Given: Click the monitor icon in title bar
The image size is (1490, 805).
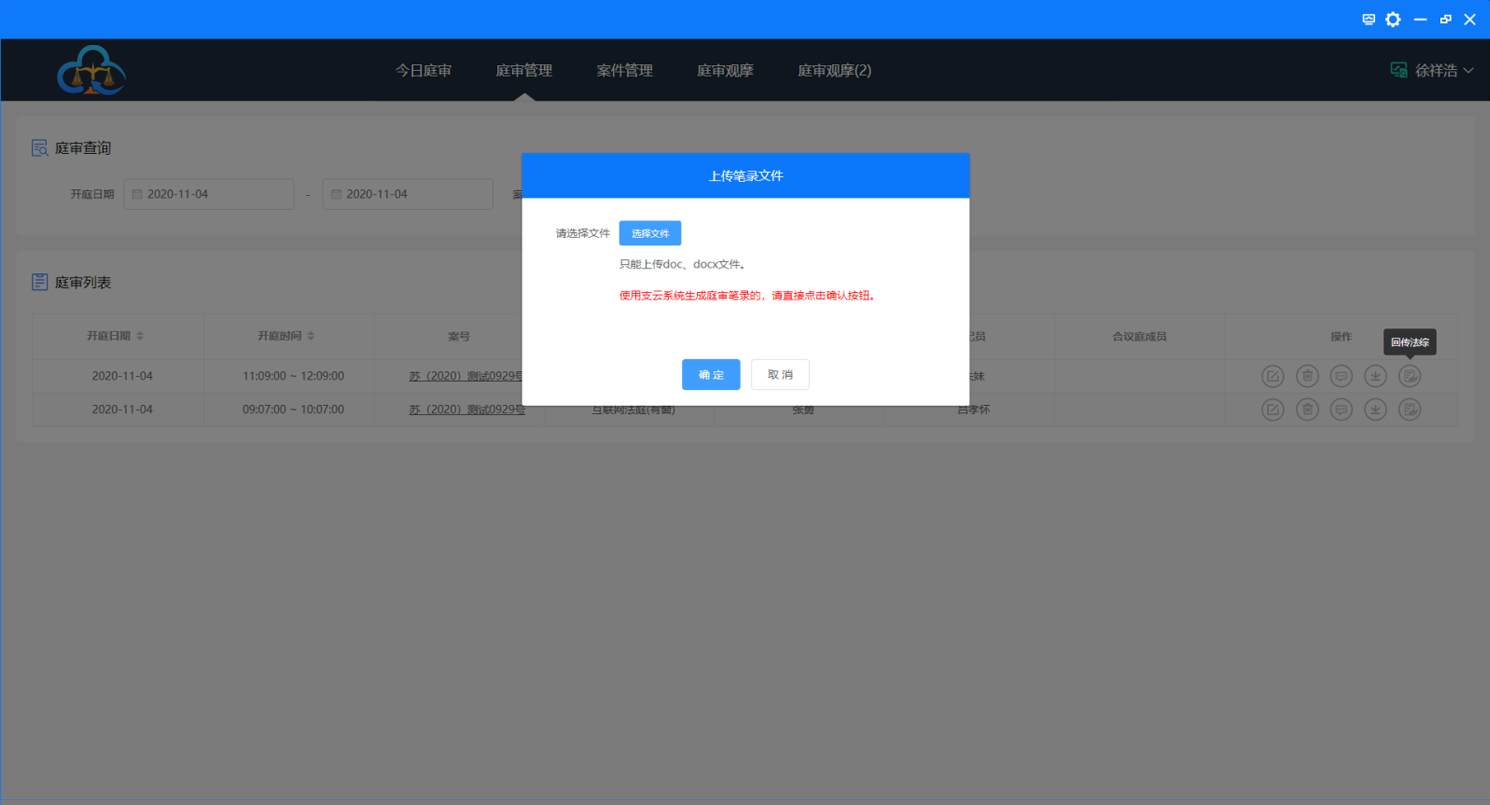Looking at the screenshot, I should [1369, 19].
